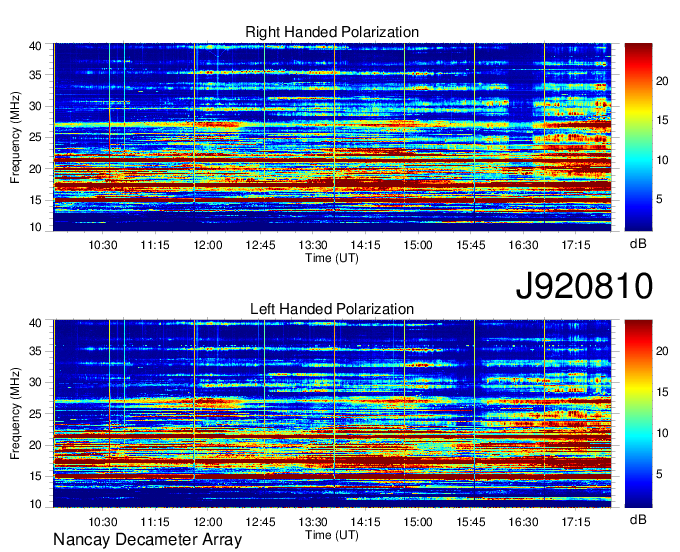Click the 15:00 tick of Right Handed plot

pyautogui.click(x=418, y=245)
